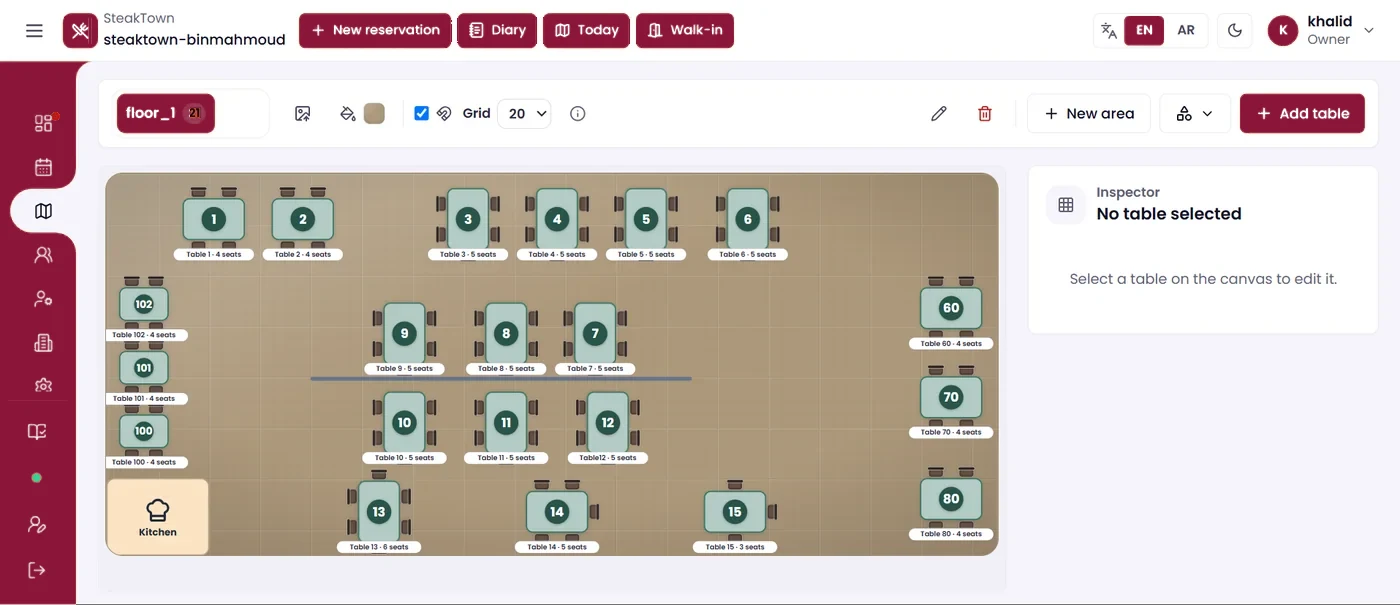Open the Diary view

497,30
